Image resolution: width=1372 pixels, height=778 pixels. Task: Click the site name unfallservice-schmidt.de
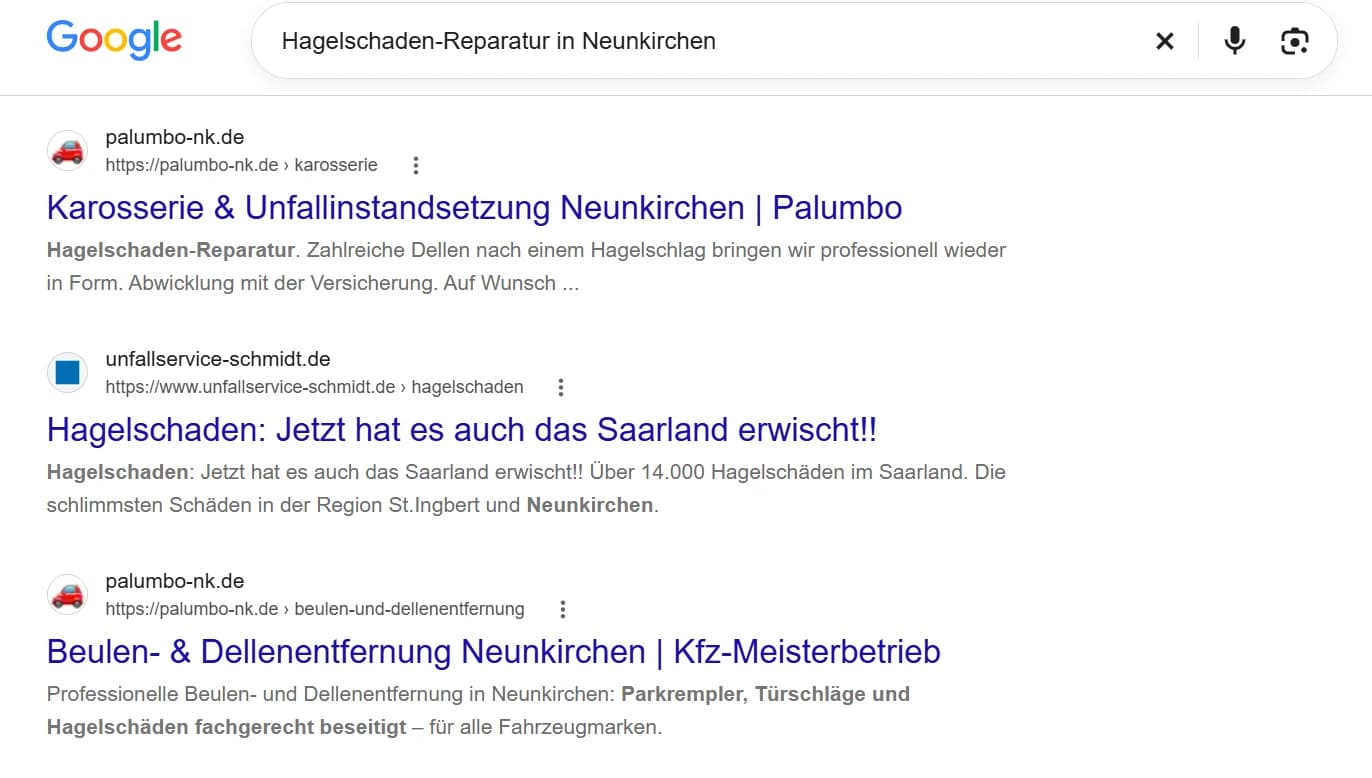point(218,359)
